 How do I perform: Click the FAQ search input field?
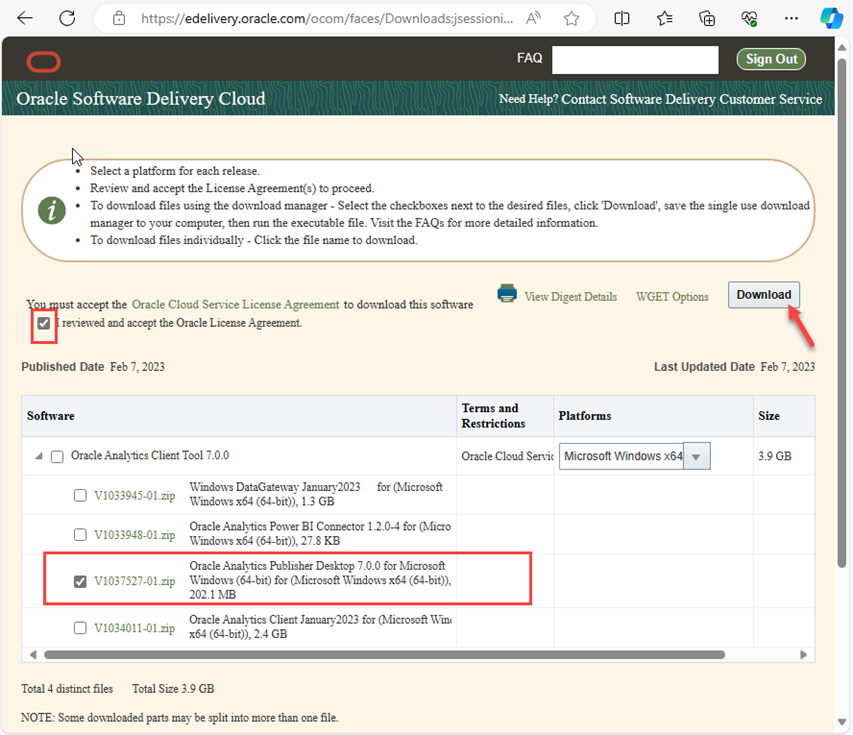(x=635, y=59)
